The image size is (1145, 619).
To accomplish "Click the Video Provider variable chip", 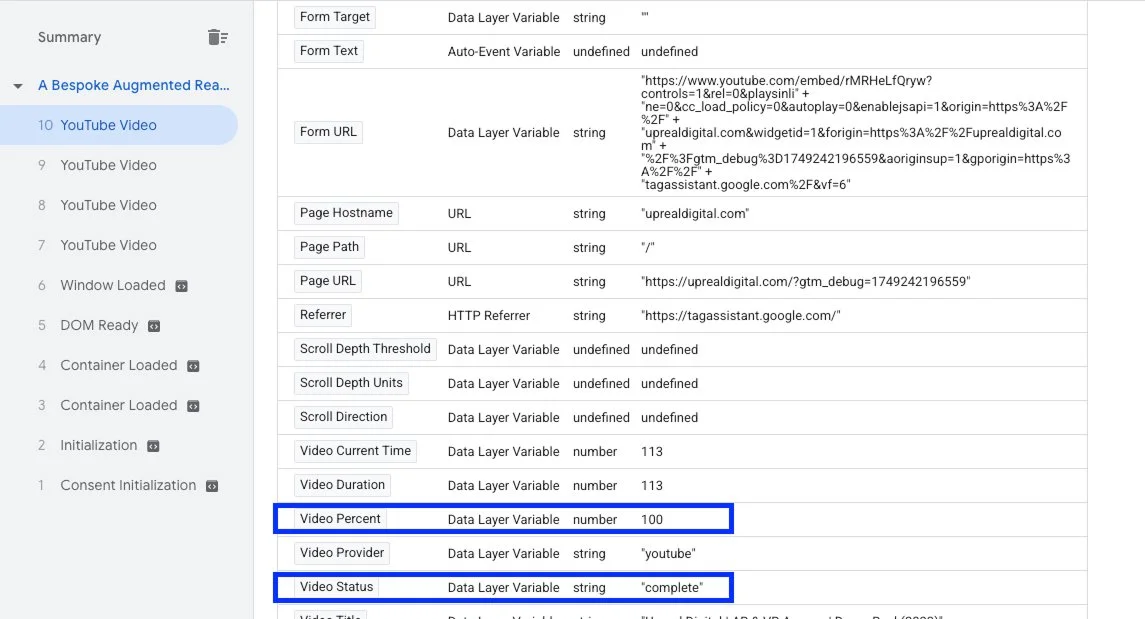I will click(342, 553).
